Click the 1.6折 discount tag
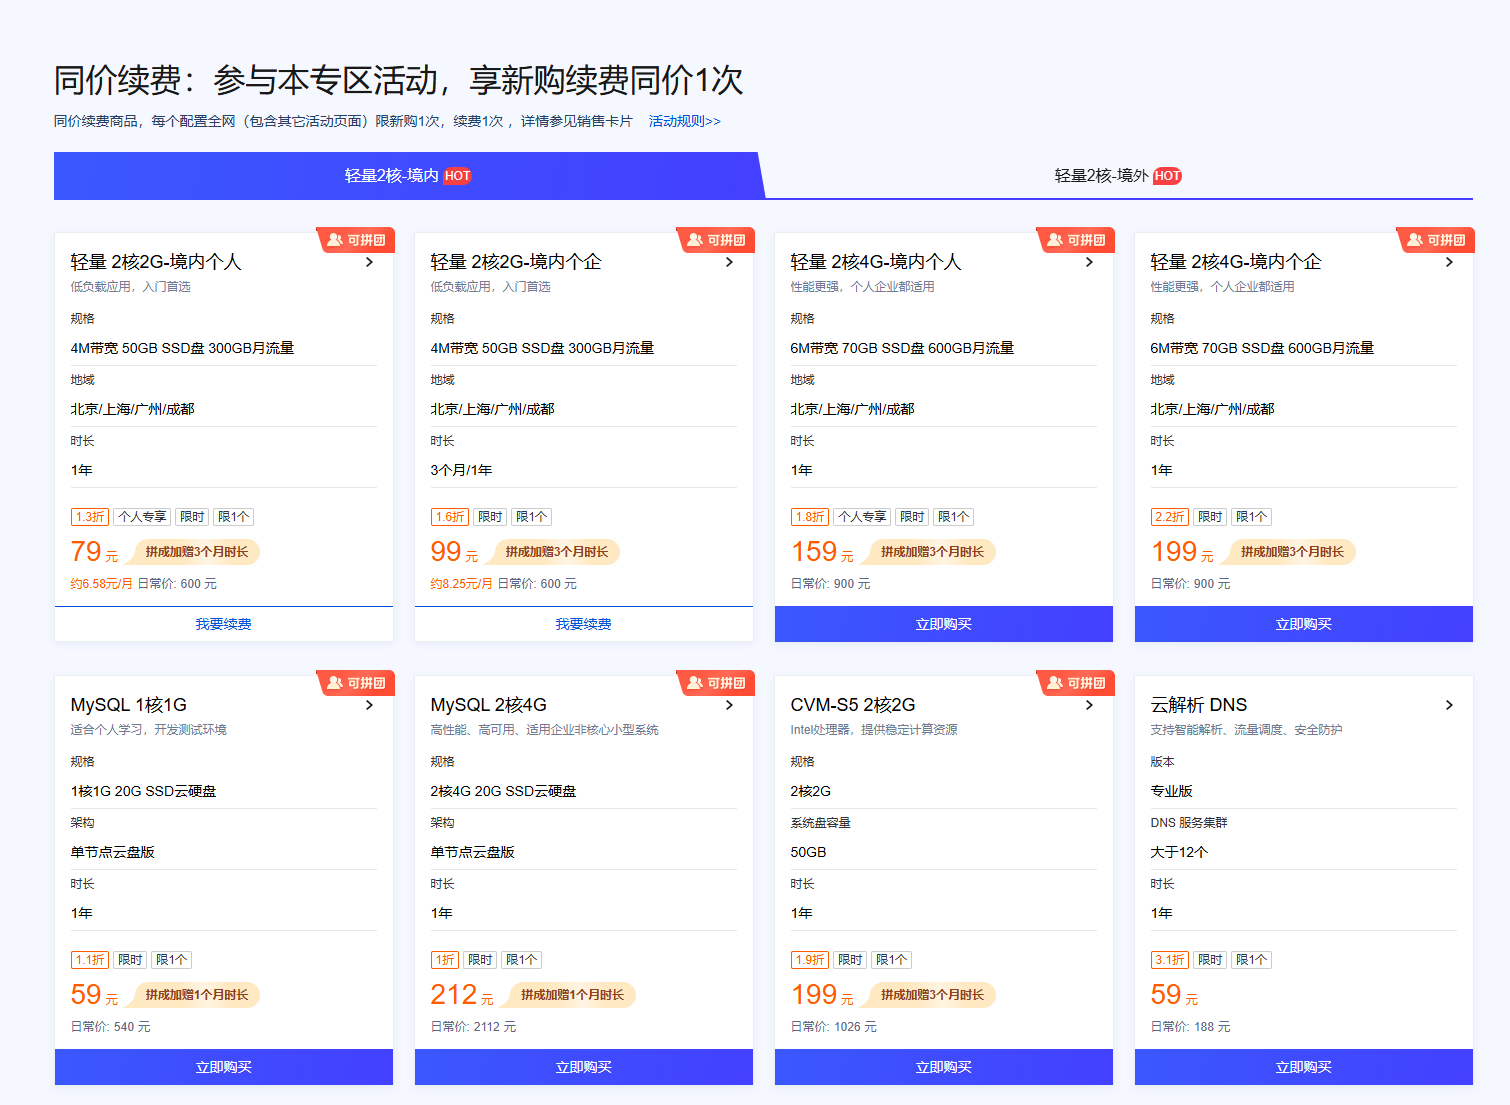This screenshot has width=1510, height=1105. point(450,517)
